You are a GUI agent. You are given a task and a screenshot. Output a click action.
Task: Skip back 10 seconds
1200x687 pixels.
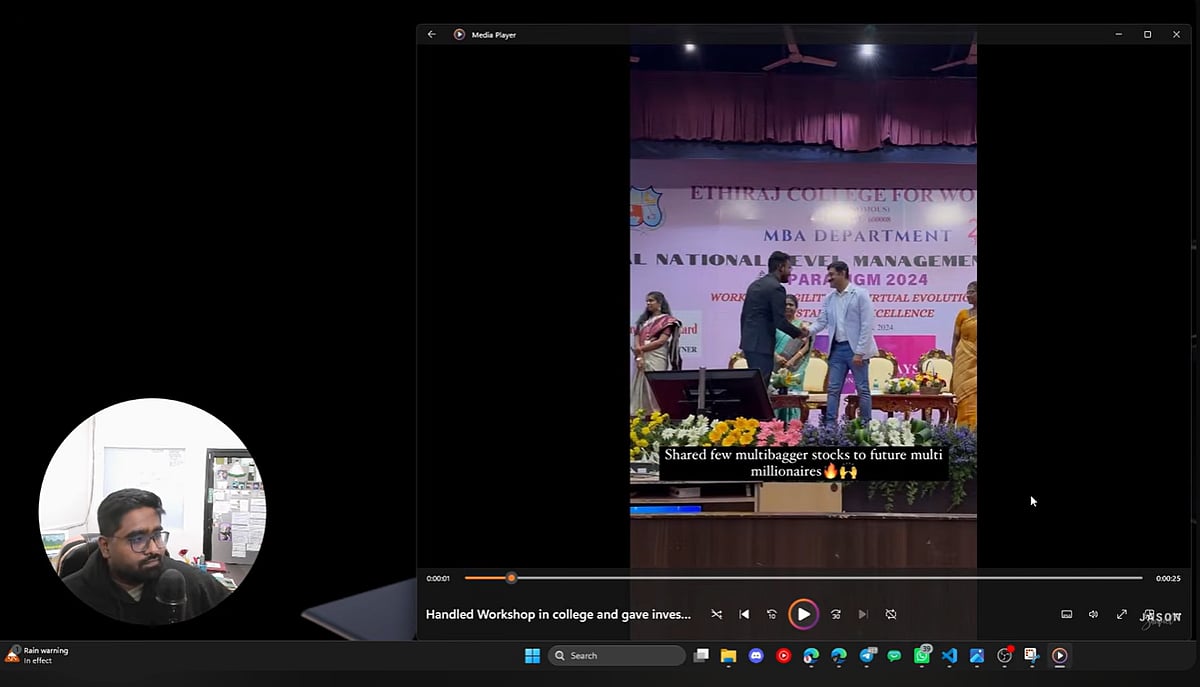coord(772,614)
